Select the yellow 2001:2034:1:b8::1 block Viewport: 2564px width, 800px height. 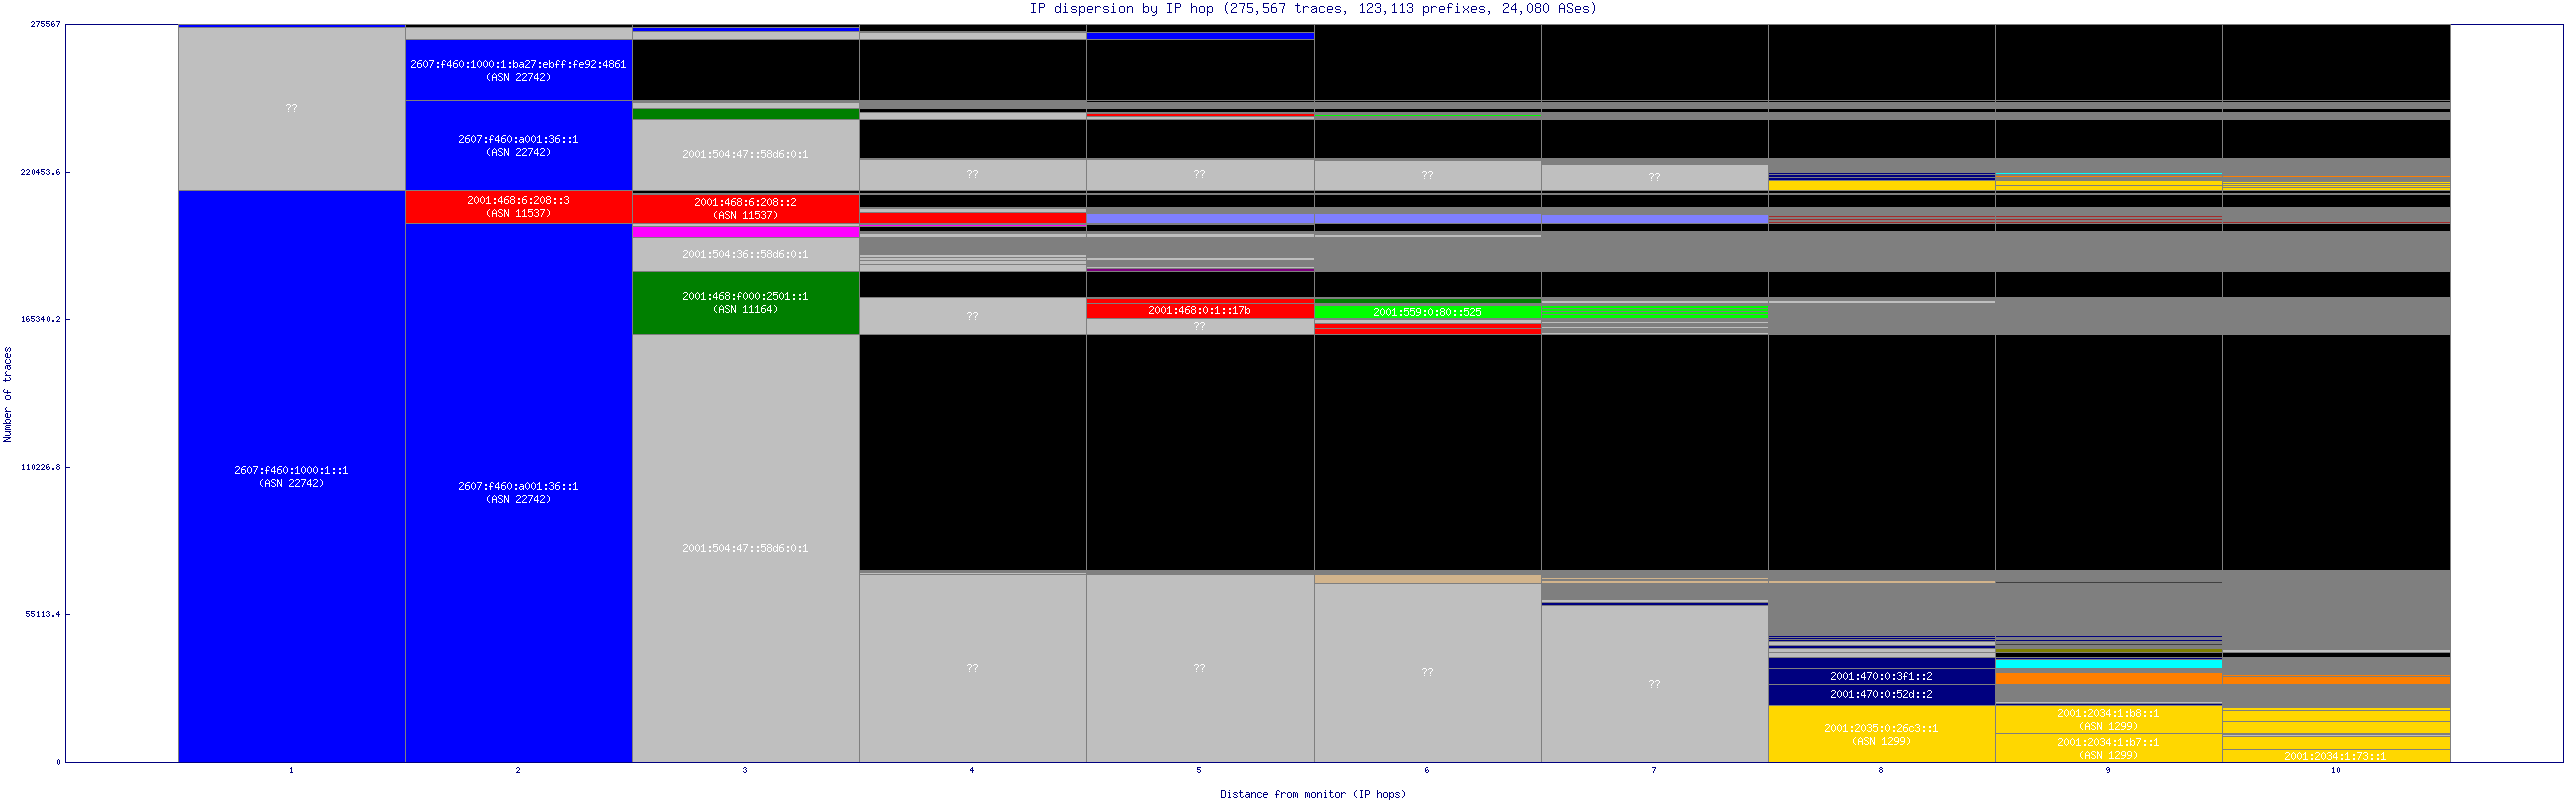(2108, 720)
